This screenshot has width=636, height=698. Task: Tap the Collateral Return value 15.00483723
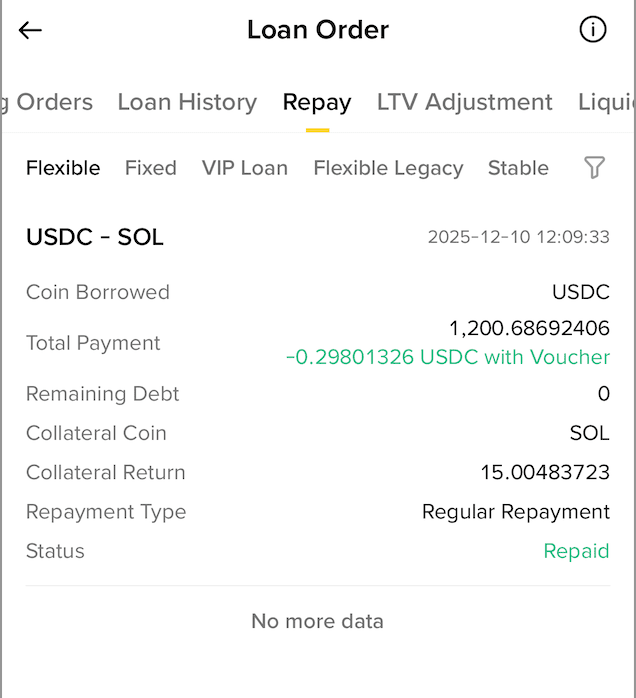(x=545, y=472)
